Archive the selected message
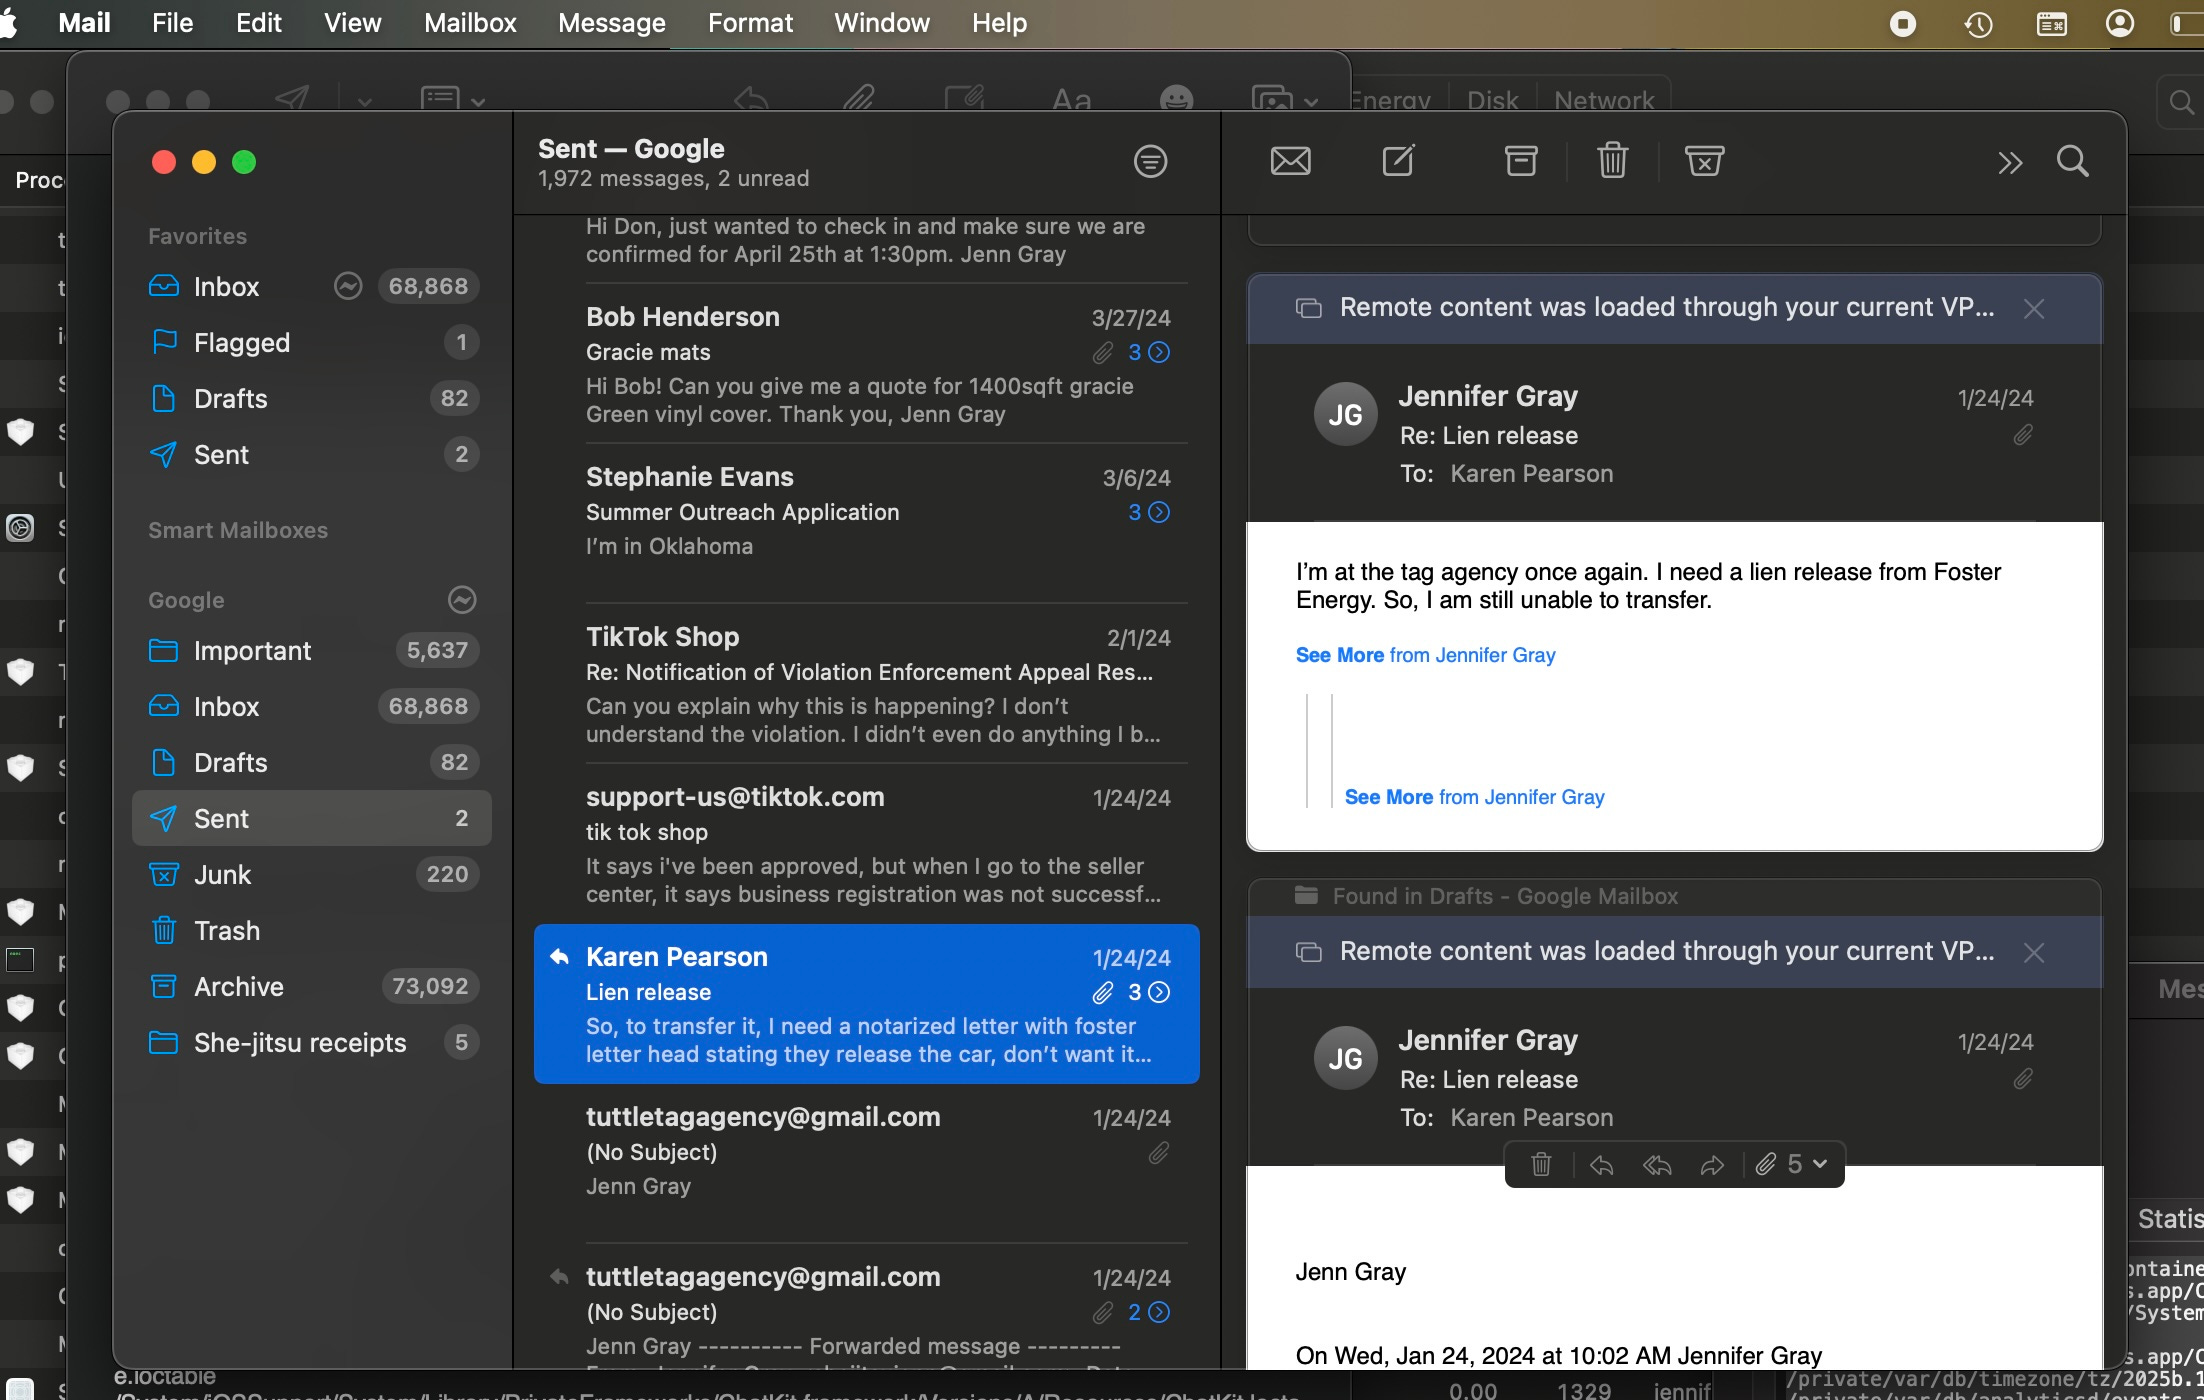Image resolution: width=2204 pixels, height=1400 pixels. tap(1521, 161)
